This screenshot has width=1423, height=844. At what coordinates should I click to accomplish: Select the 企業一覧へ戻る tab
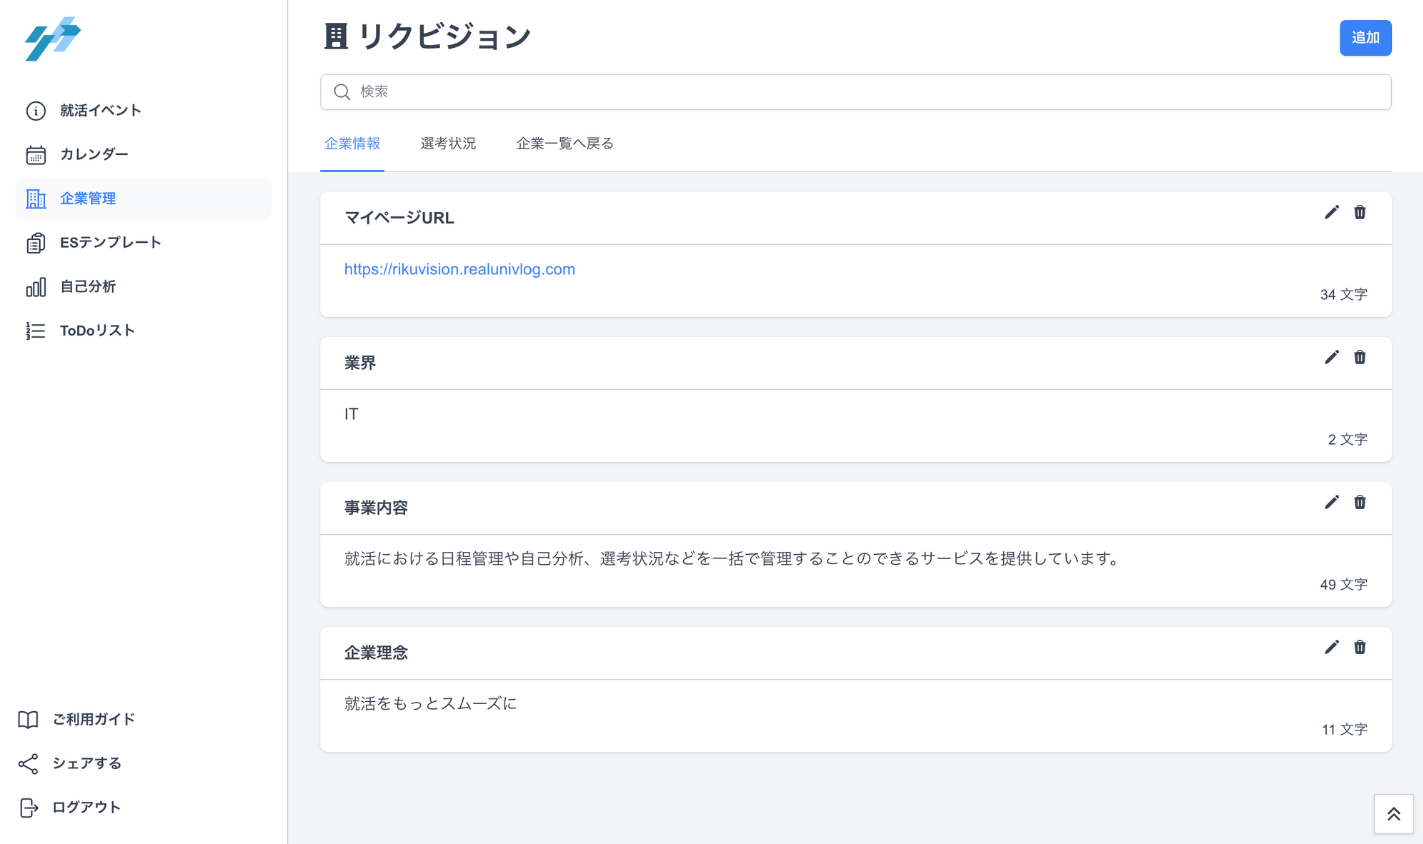pyautogui.click(x=564, y=143)
